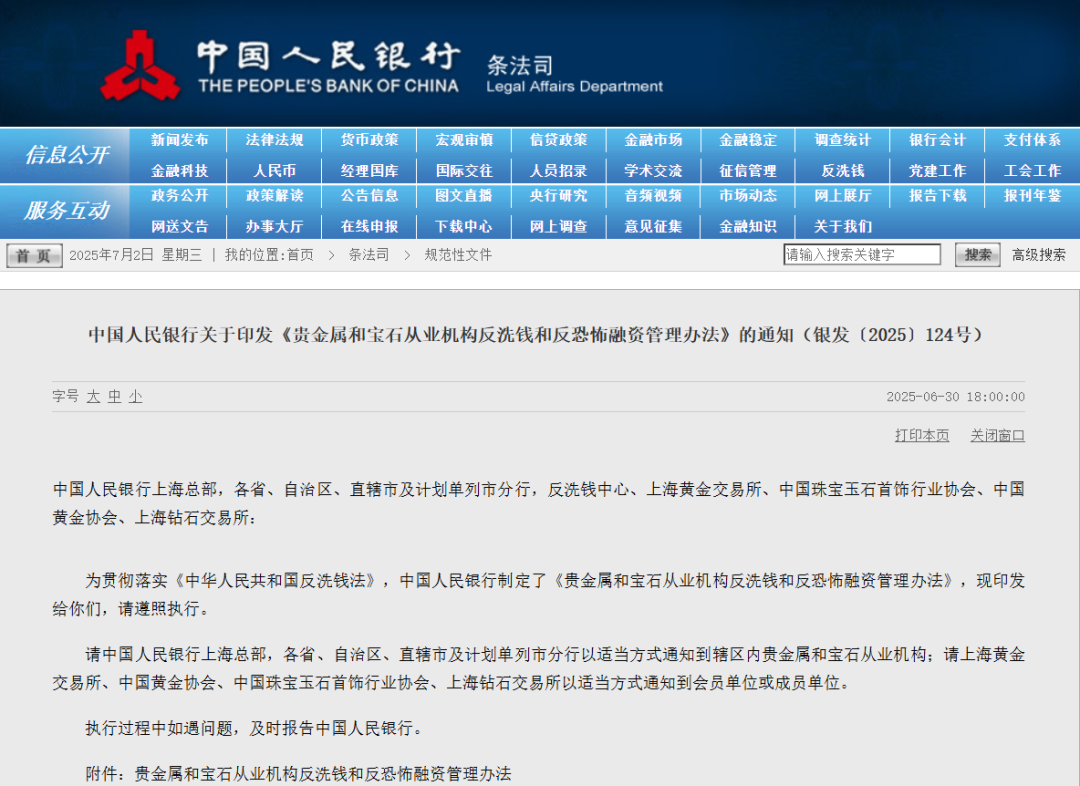
Task: Click the 附件 attachment line text
Action: (x=298, y=774)
